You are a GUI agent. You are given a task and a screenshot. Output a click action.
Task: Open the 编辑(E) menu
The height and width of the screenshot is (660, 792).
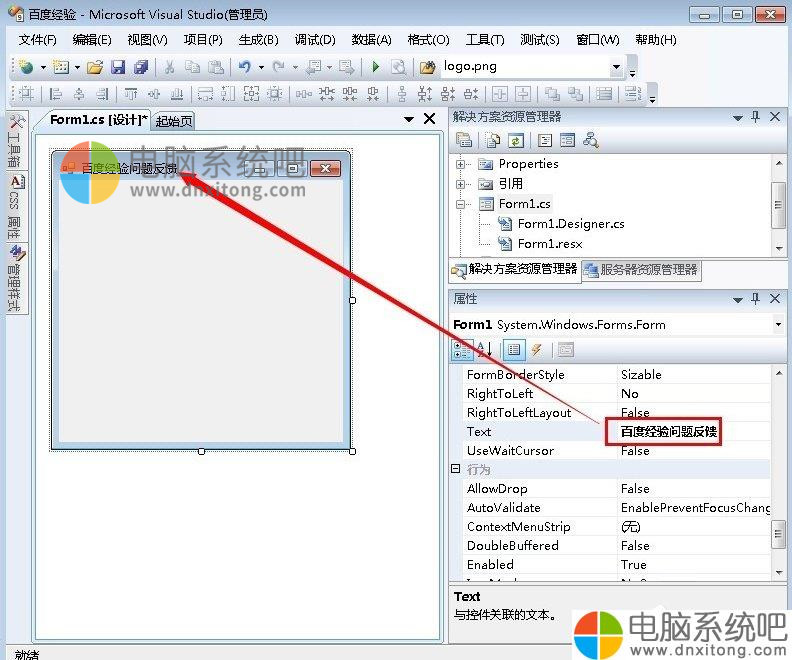tap(92, 40)
